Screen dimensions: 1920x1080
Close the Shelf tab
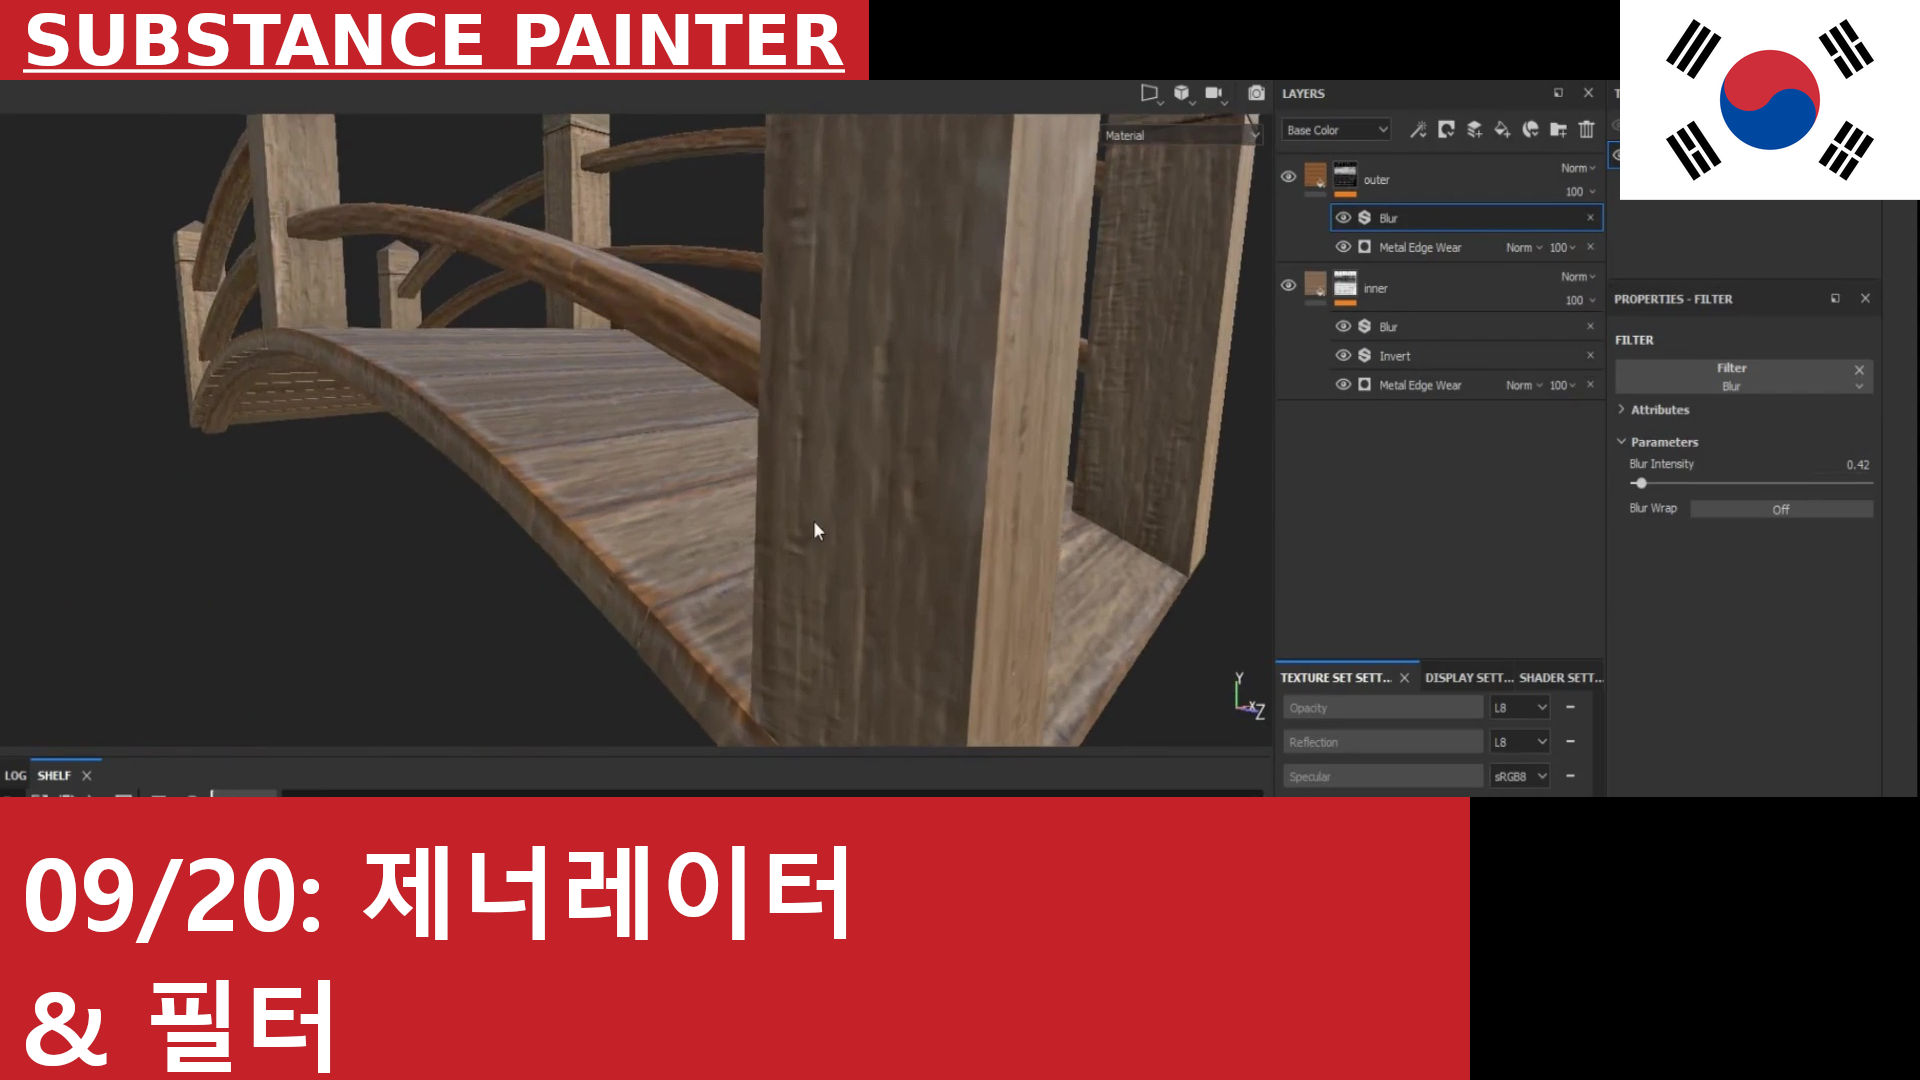[87, 775]
